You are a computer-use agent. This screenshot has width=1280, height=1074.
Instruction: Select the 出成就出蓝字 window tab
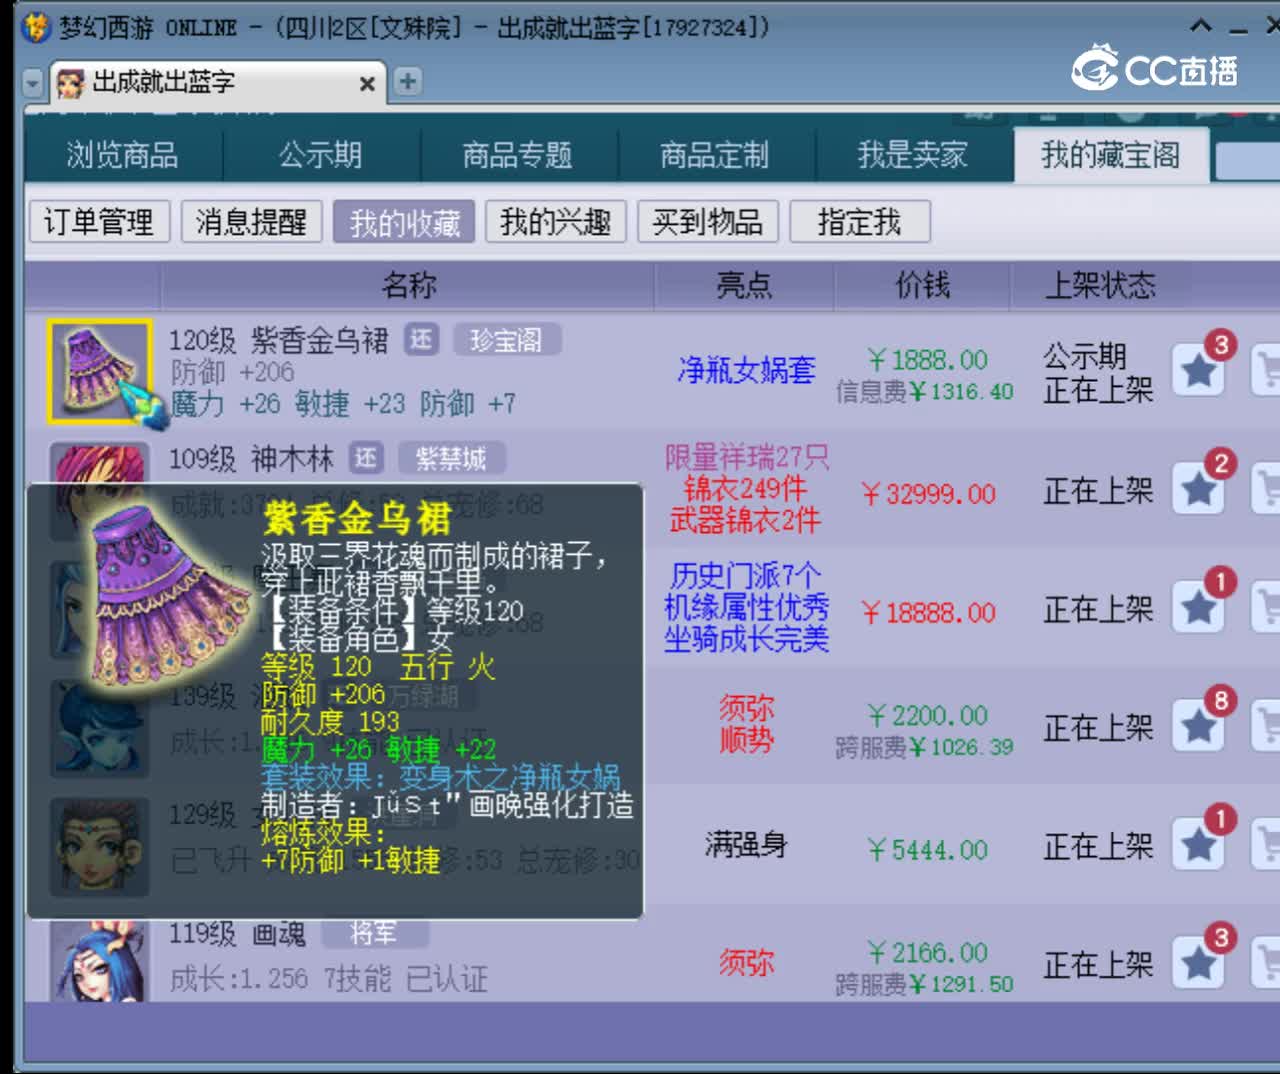216,82
